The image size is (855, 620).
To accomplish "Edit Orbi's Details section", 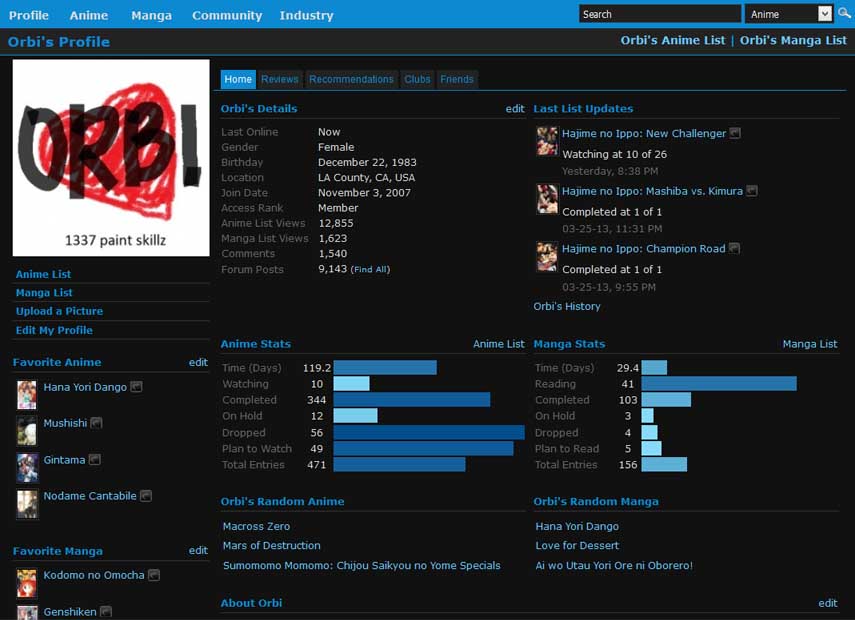I will (515, 109).
